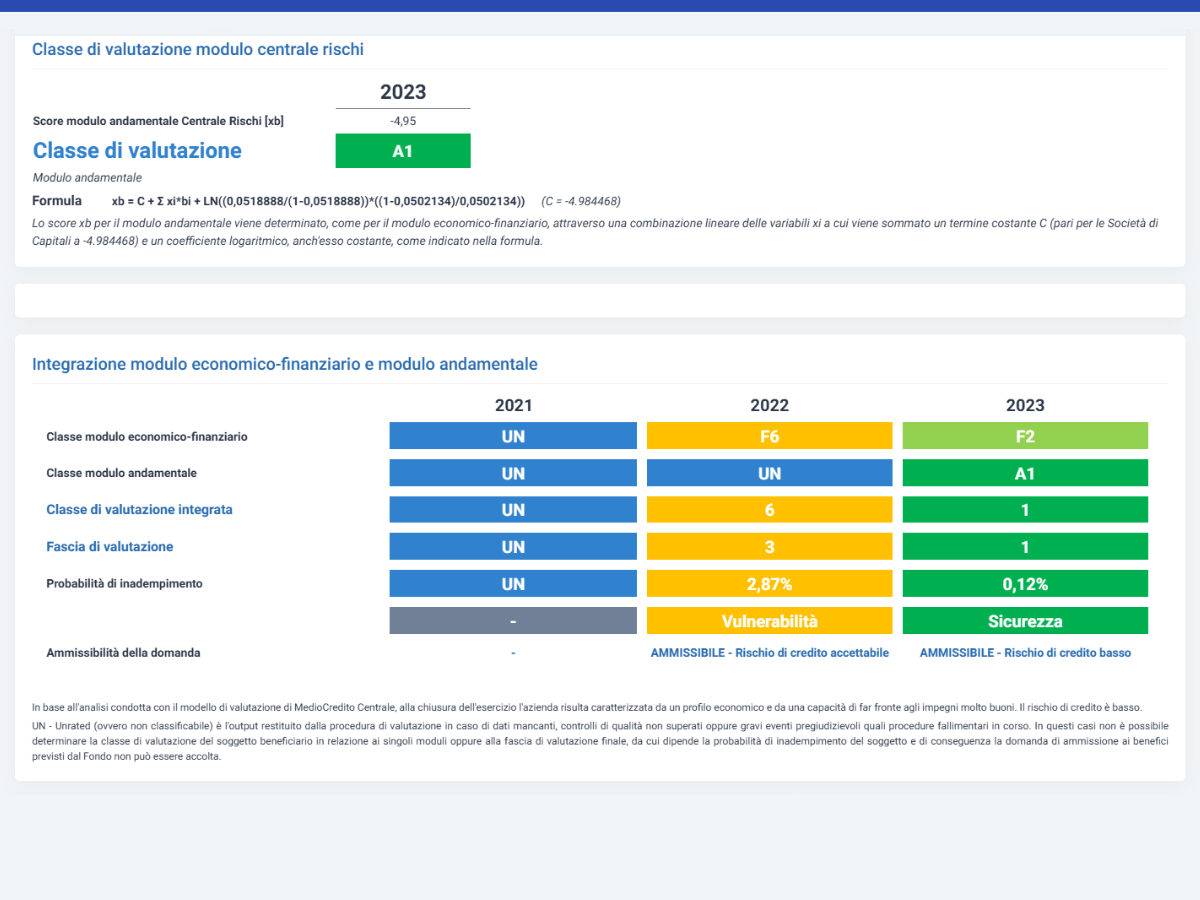Click the 'Classe modulo andamentale' row label
1200x900 pixels.
122,473
